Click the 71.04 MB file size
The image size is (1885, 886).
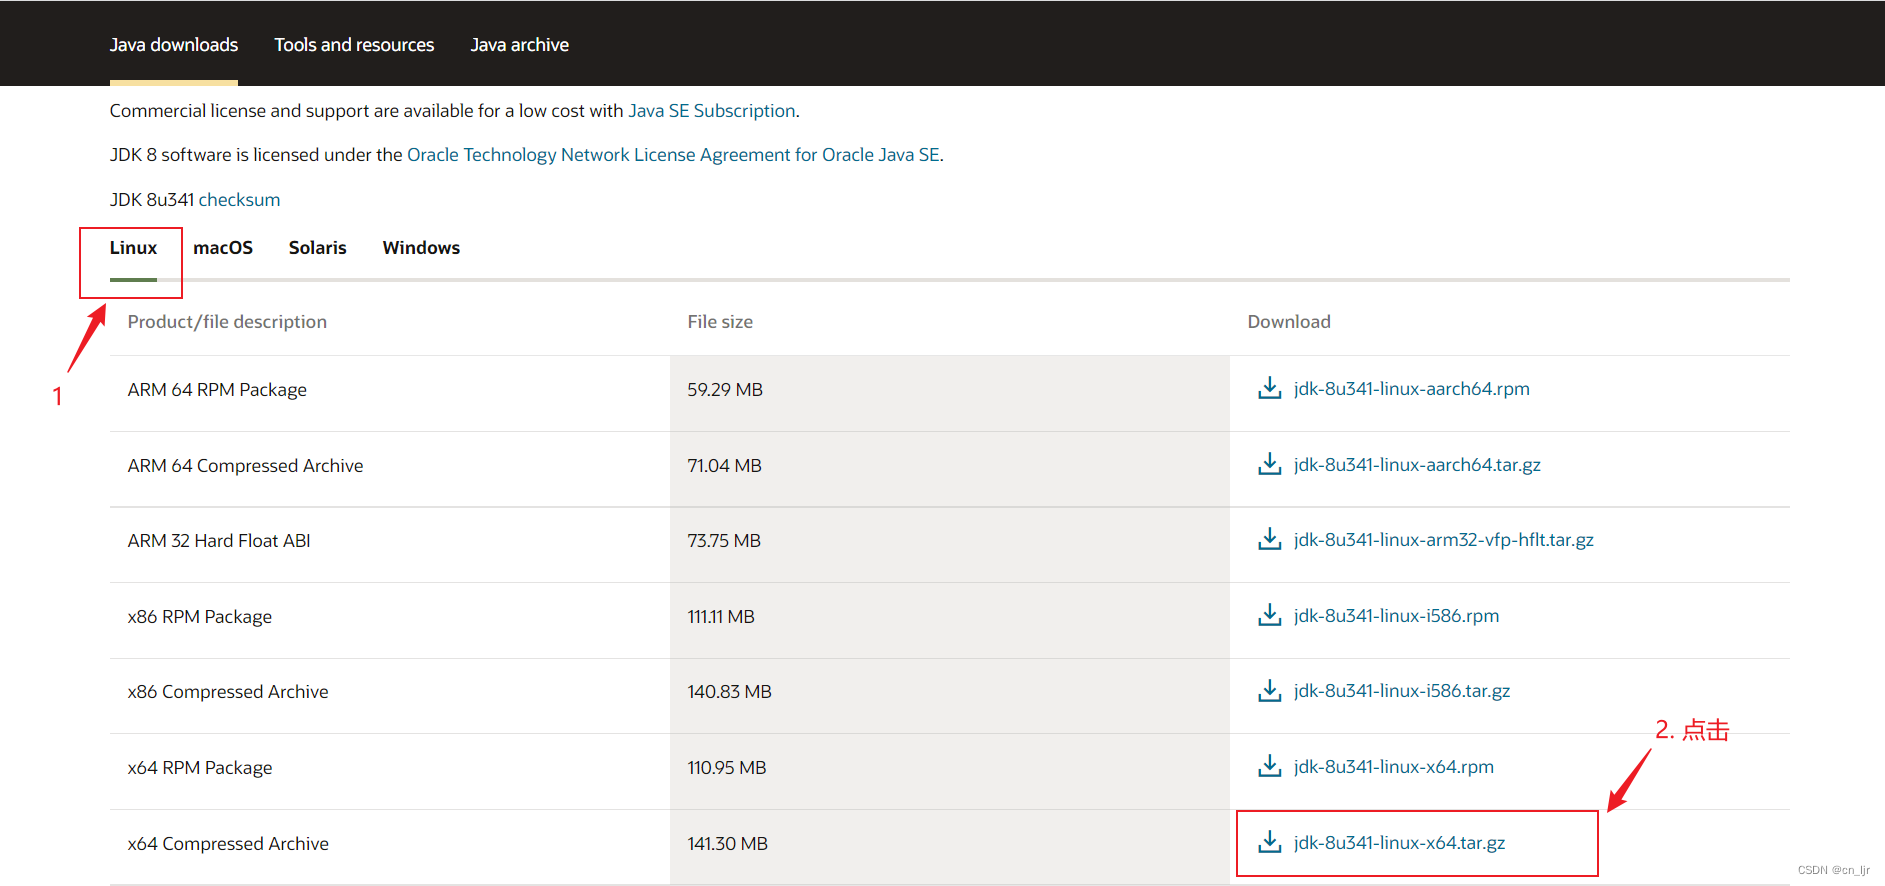[x=724, y=466]
